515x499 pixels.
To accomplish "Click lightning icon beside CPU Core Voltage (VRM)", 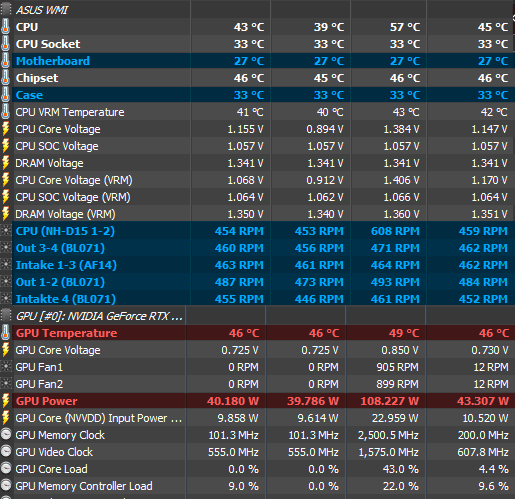I will pos(5,180).
